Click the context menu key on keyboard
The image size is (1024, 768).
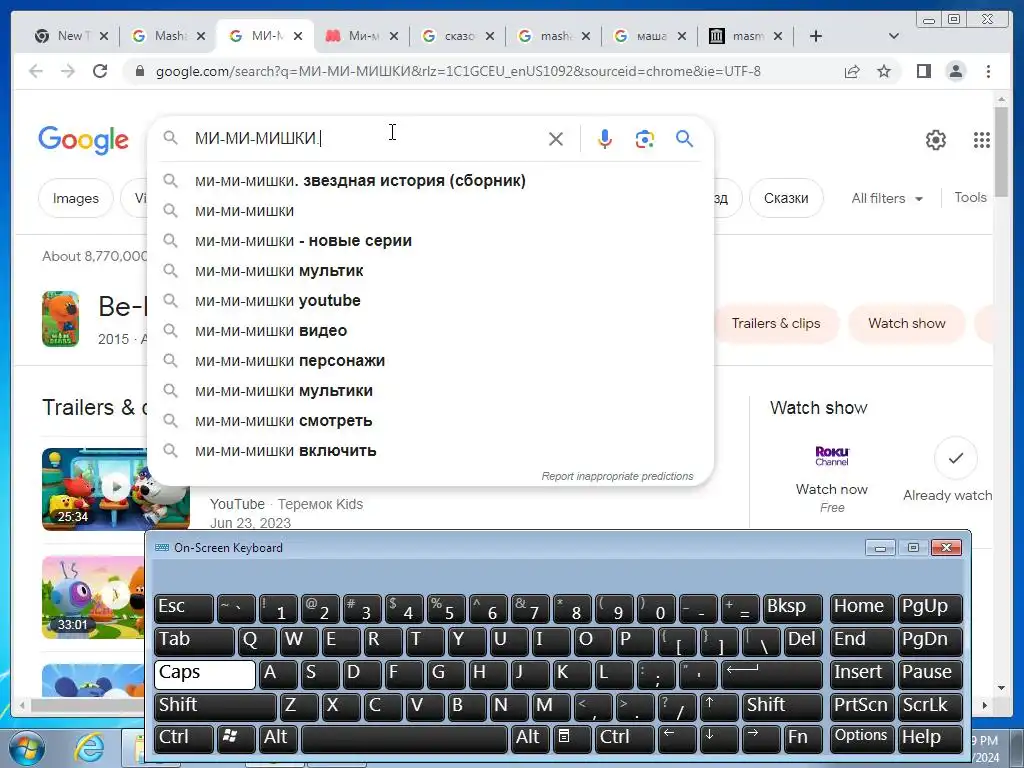click(571, 739)
